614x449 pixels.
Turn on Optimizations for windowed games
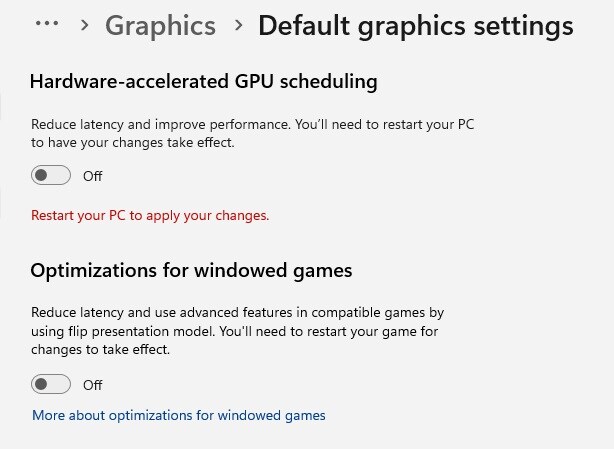[x=51, y=385]
